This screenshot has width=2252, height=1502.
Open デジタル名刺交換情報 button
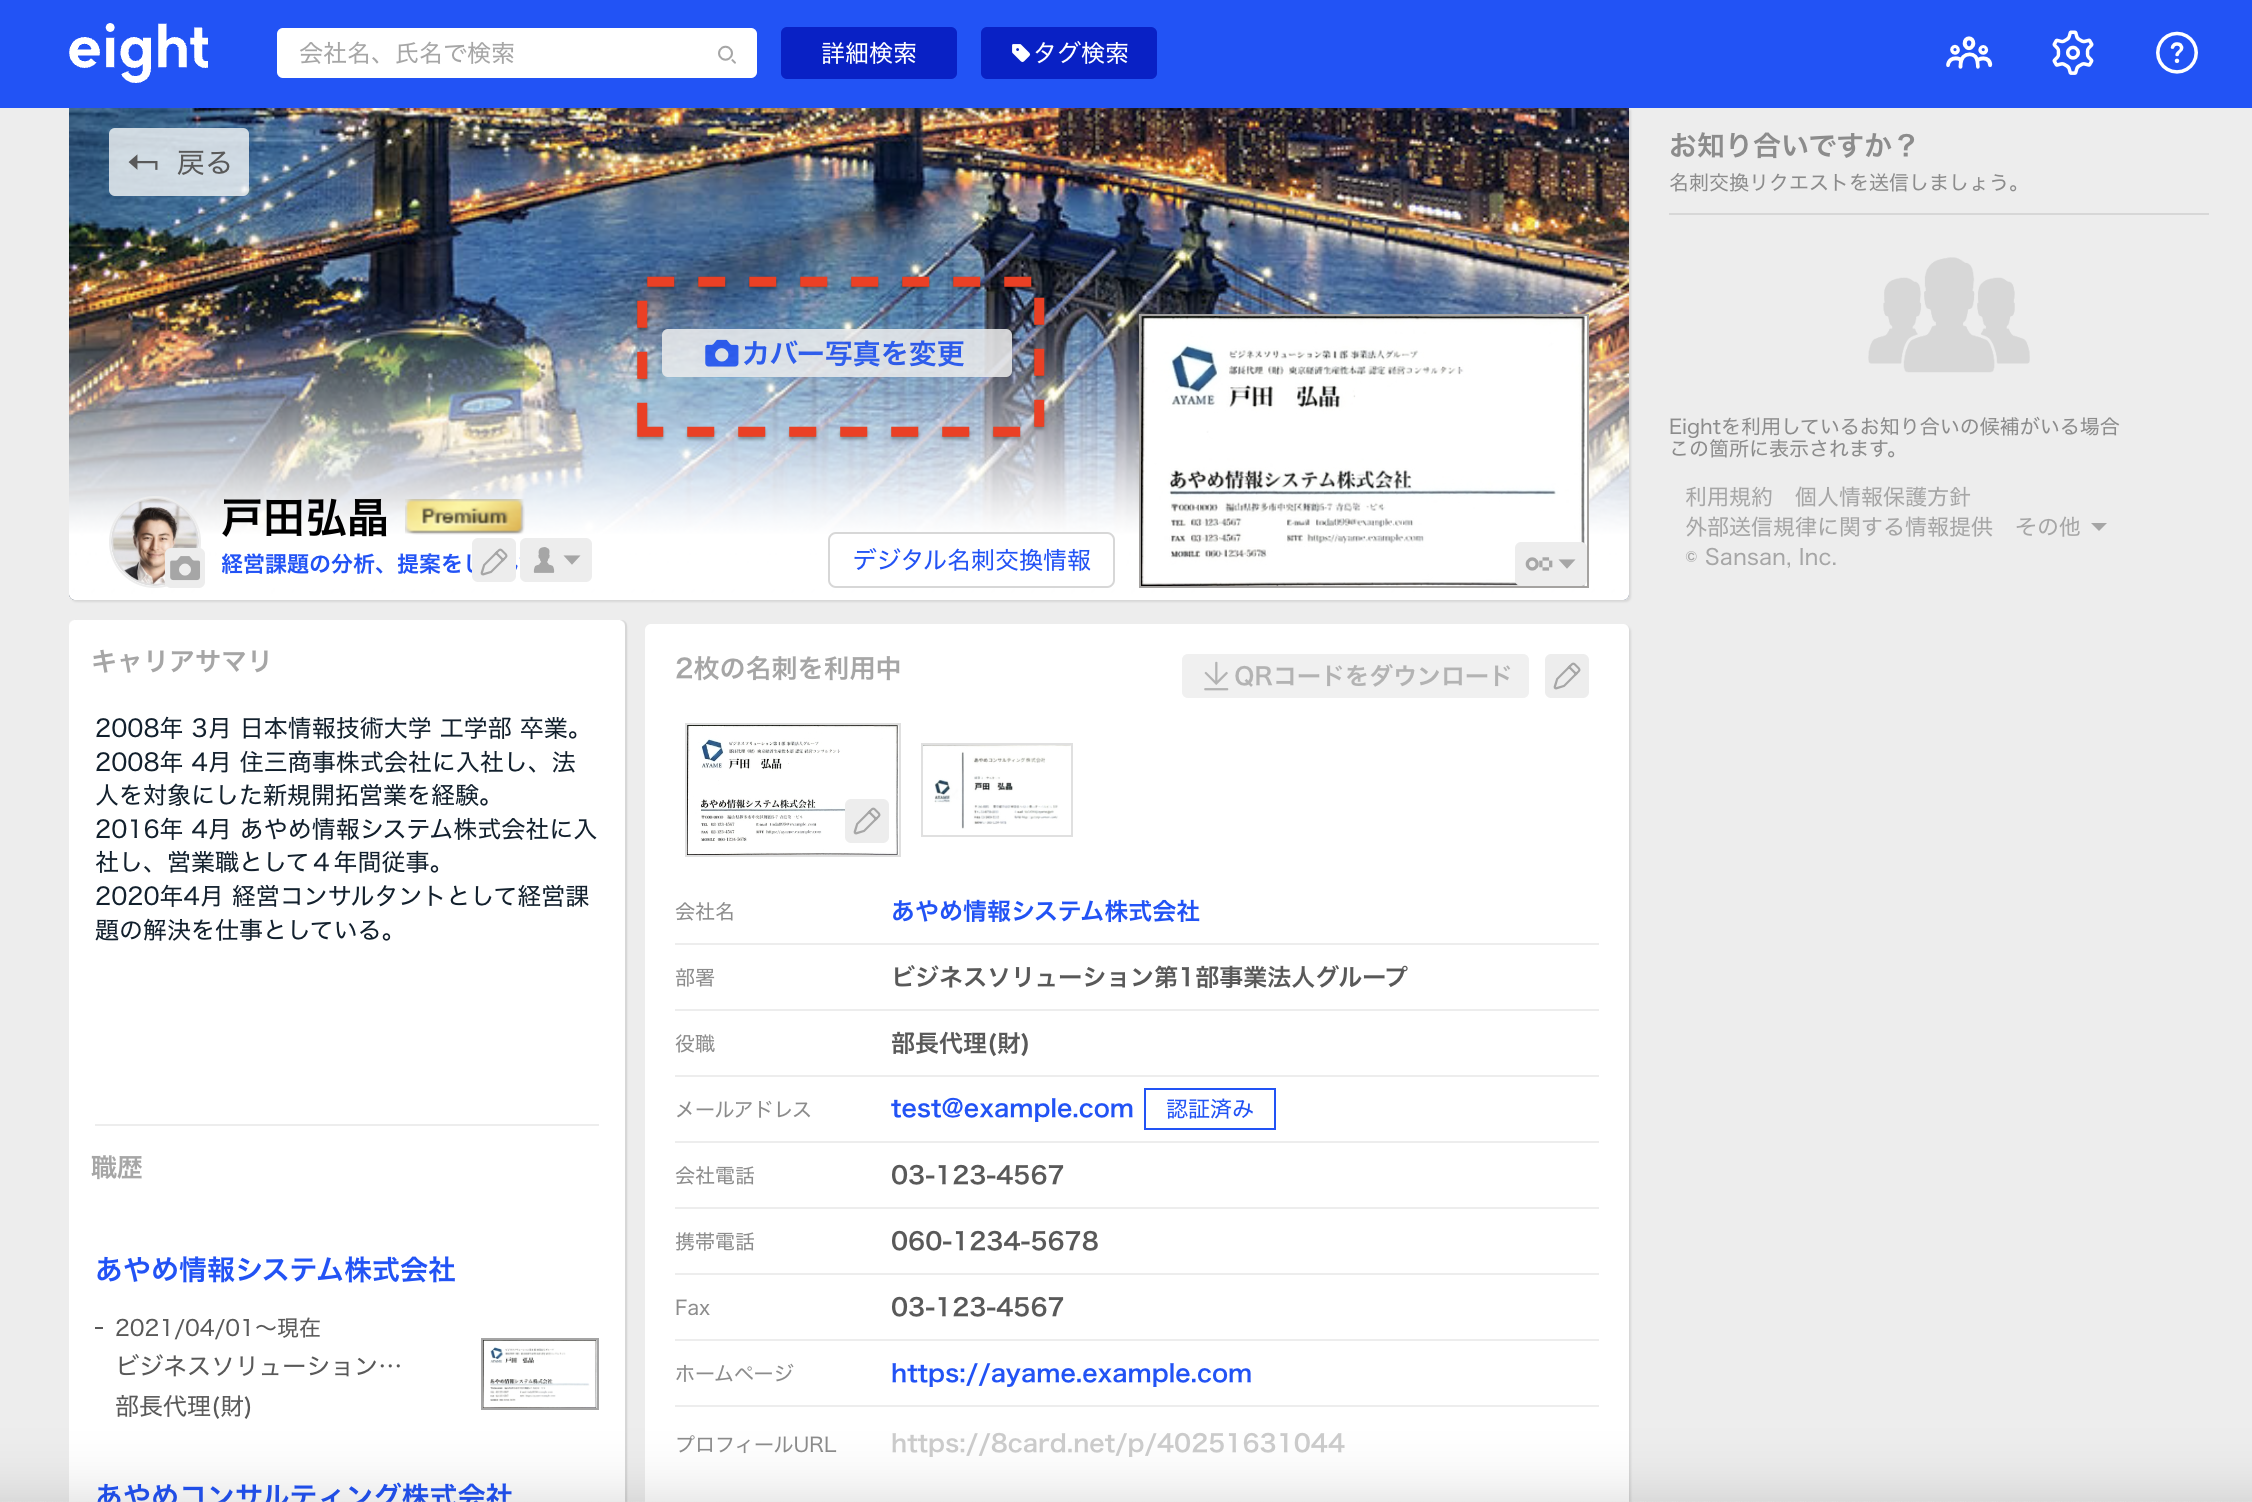tap(971, 560)
